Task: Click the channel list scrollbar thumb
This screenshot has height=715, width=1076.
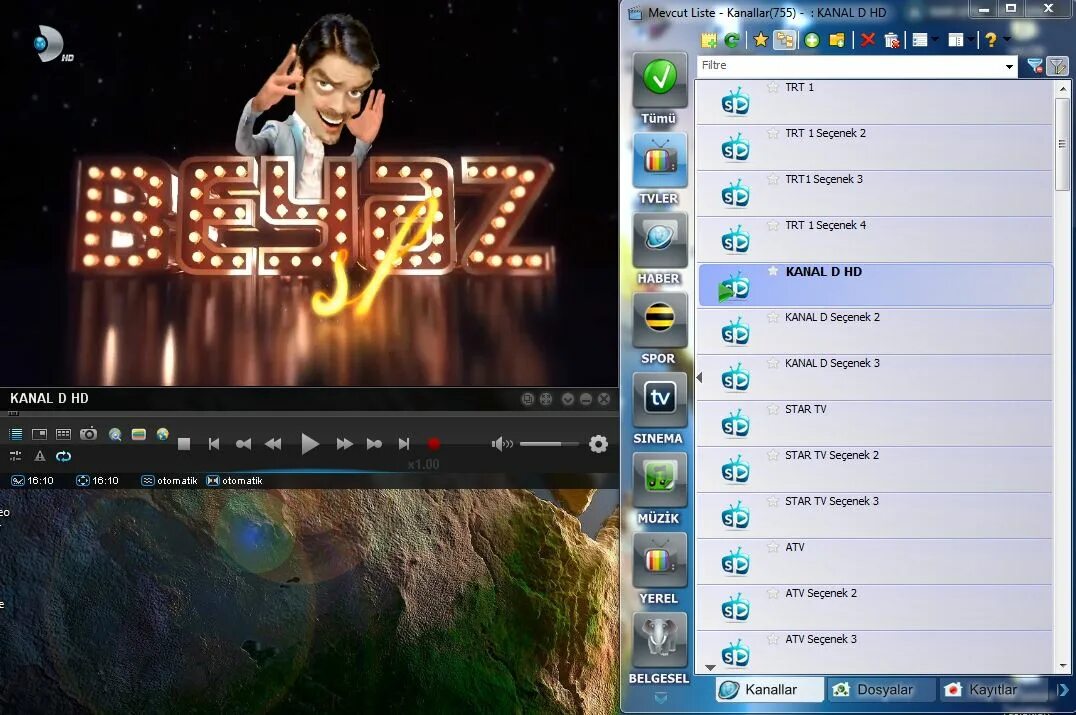Action: click(1062, 143)
